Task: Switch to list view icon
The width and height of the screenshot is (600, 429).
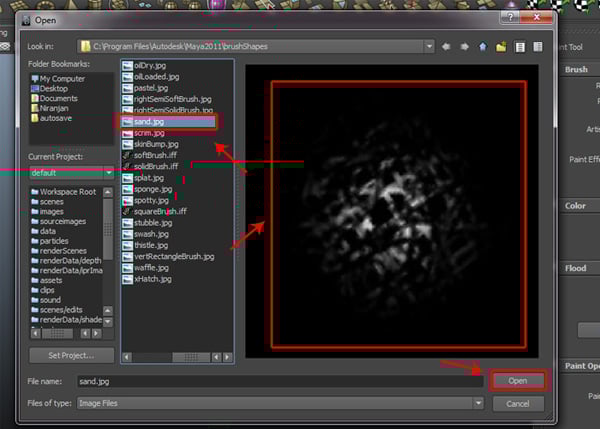Action: (x=519, y=46)
